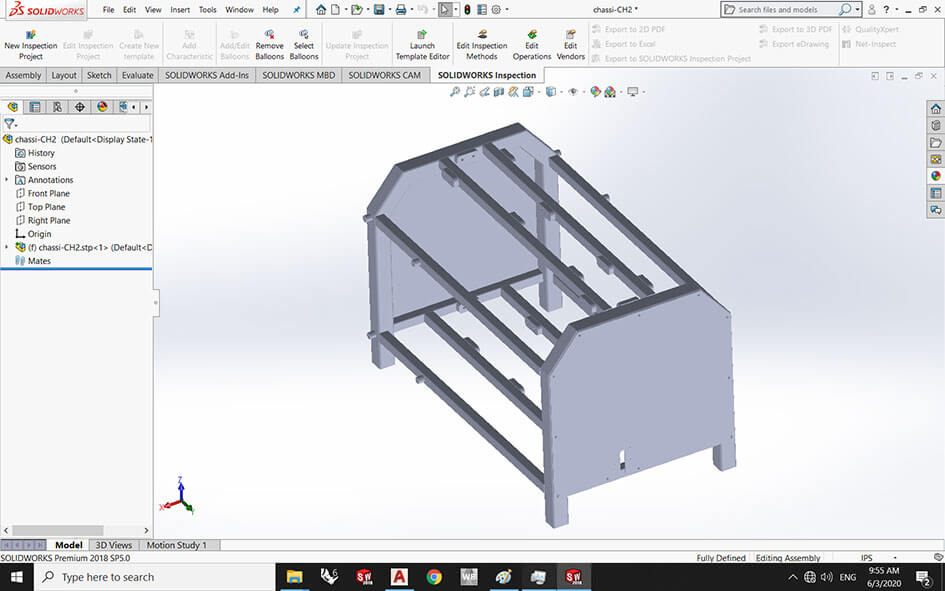Expand the chassi-CH2.stp component node
Image resolution: width=945 pixels, height=591 pixels.
(7, 247)
